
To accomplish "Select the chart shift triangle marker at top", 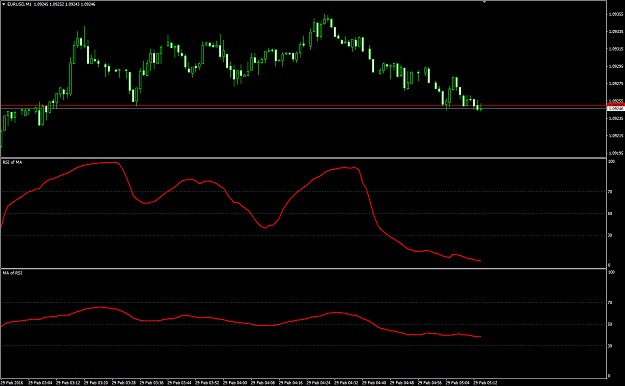I will point(484,2).
